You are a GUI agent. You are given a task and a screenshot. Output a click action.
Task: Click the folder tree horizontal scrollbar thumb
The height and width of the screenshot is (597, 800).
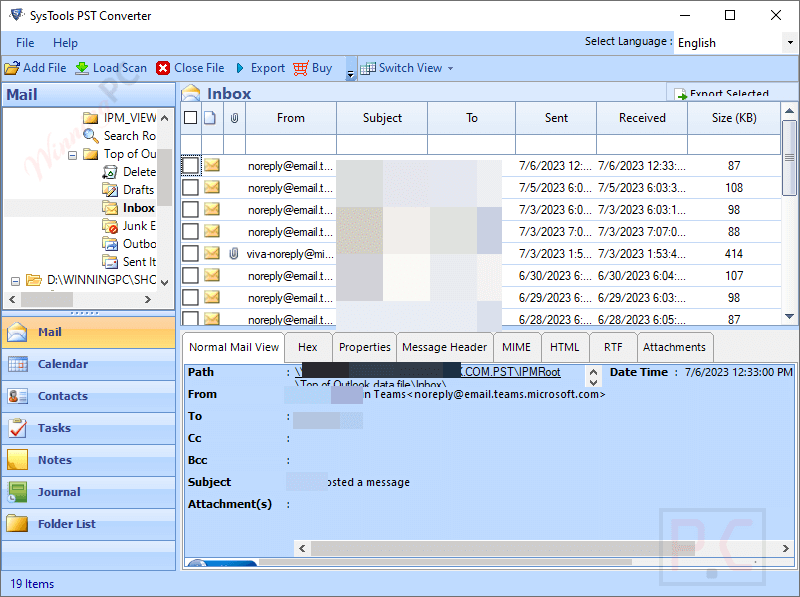tap(47, 299)
